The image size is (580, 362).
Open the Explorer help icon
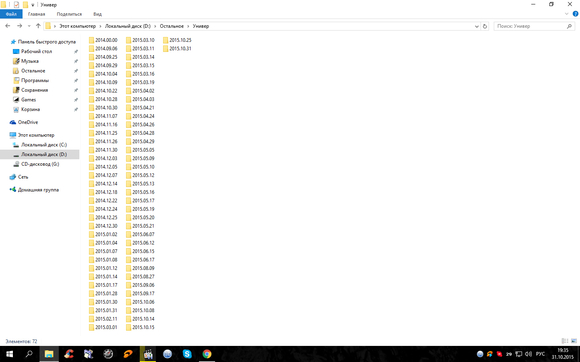(576, 14)
